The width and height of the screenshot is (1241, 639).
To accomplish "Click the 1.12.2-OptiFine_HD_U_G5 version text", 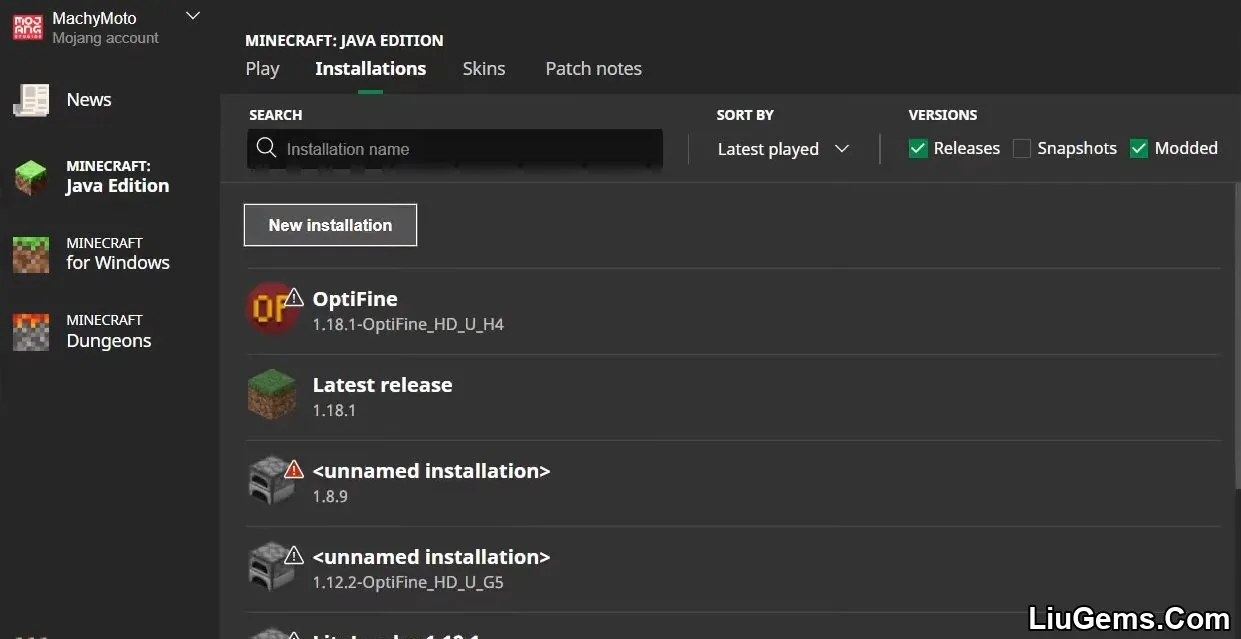I will (408, 583).
